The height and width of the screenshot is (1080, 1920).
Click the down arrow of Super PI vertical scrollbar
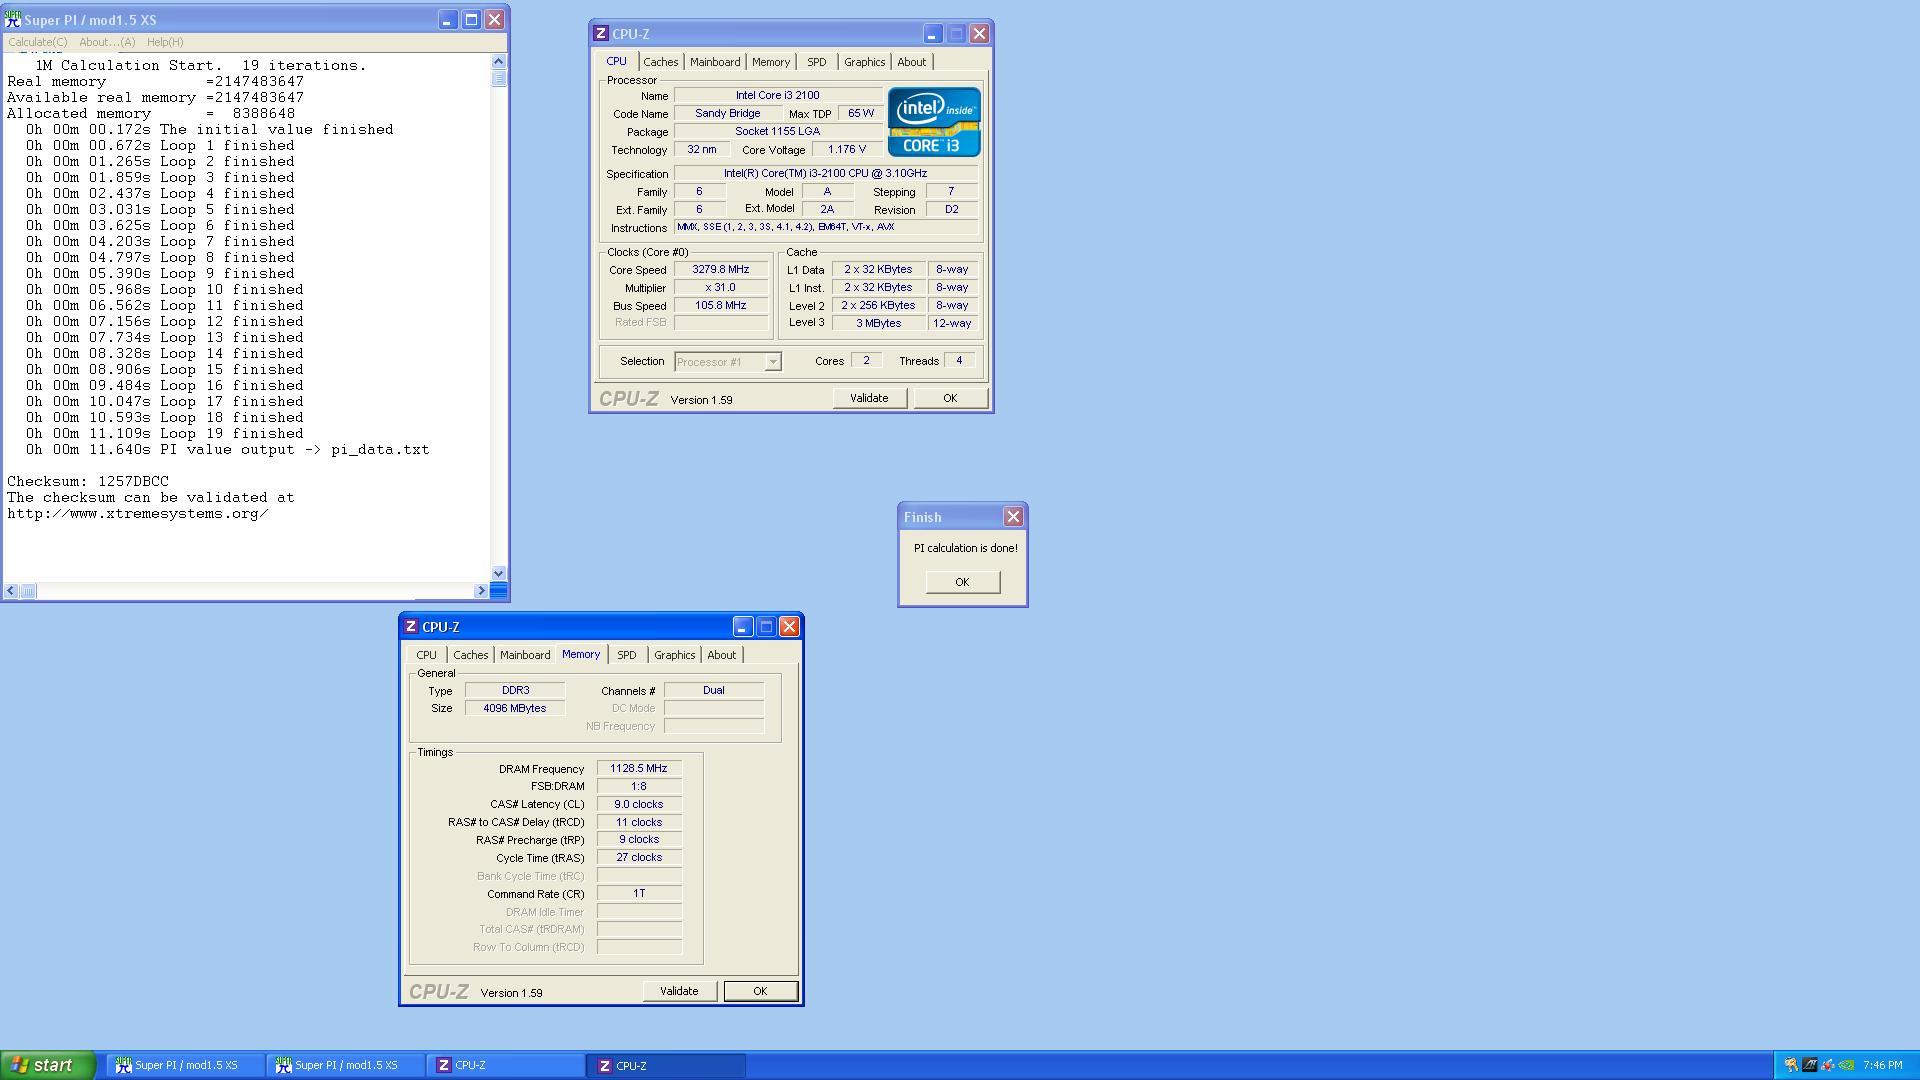(x=499, y=573)
